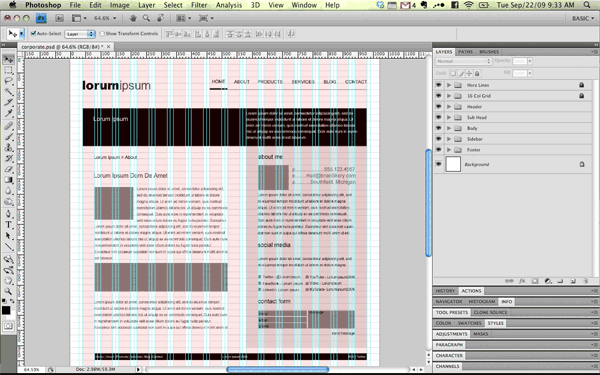Click the Rotate View tool in the application bar

point(161,18)
